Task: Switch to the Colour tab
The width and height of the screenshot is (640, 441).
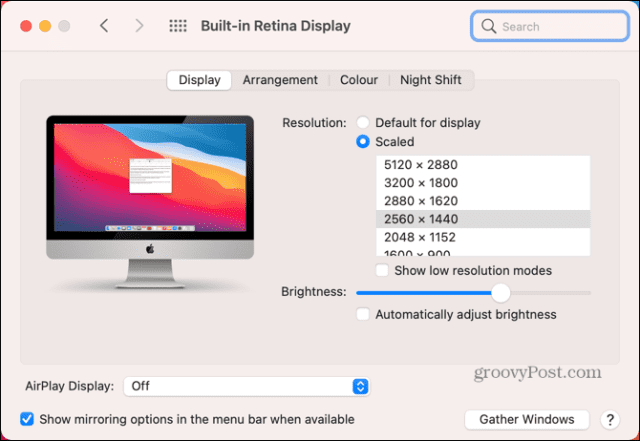Action: click(359, 80)
